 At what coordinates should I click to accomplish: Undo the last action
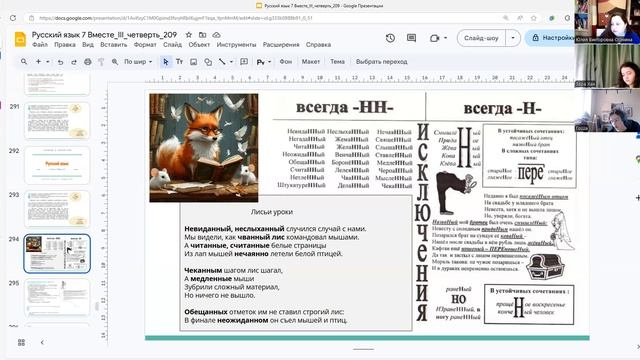60,62
